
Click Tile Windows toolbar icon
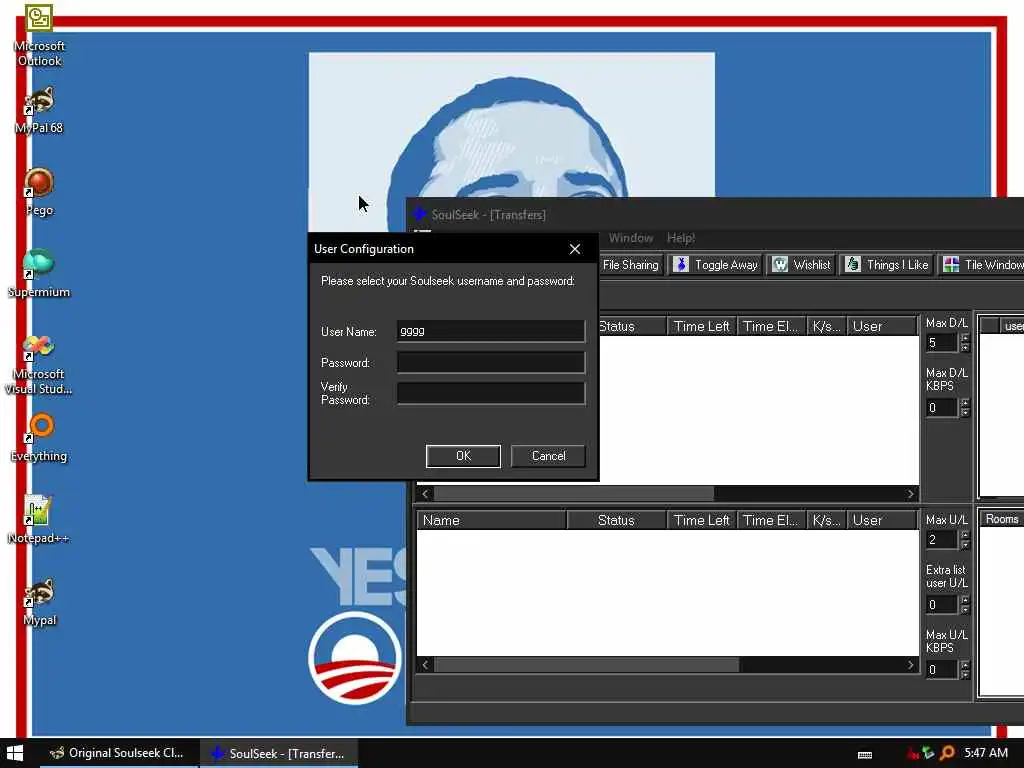952,264
